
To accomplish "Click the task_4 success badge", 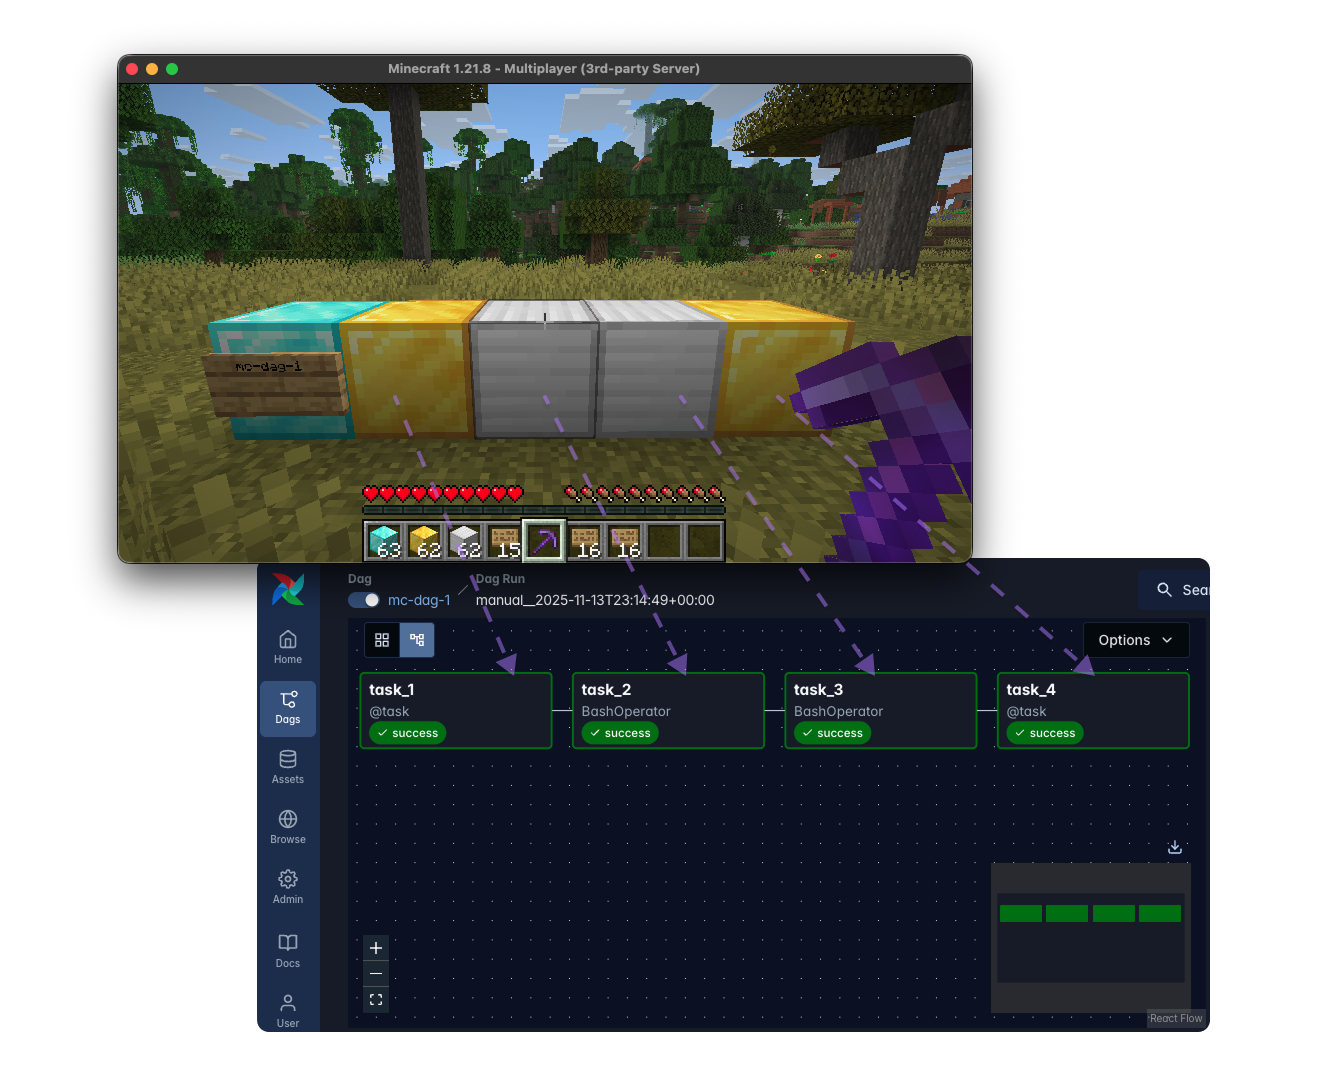I will click(x=1044, y=733).
